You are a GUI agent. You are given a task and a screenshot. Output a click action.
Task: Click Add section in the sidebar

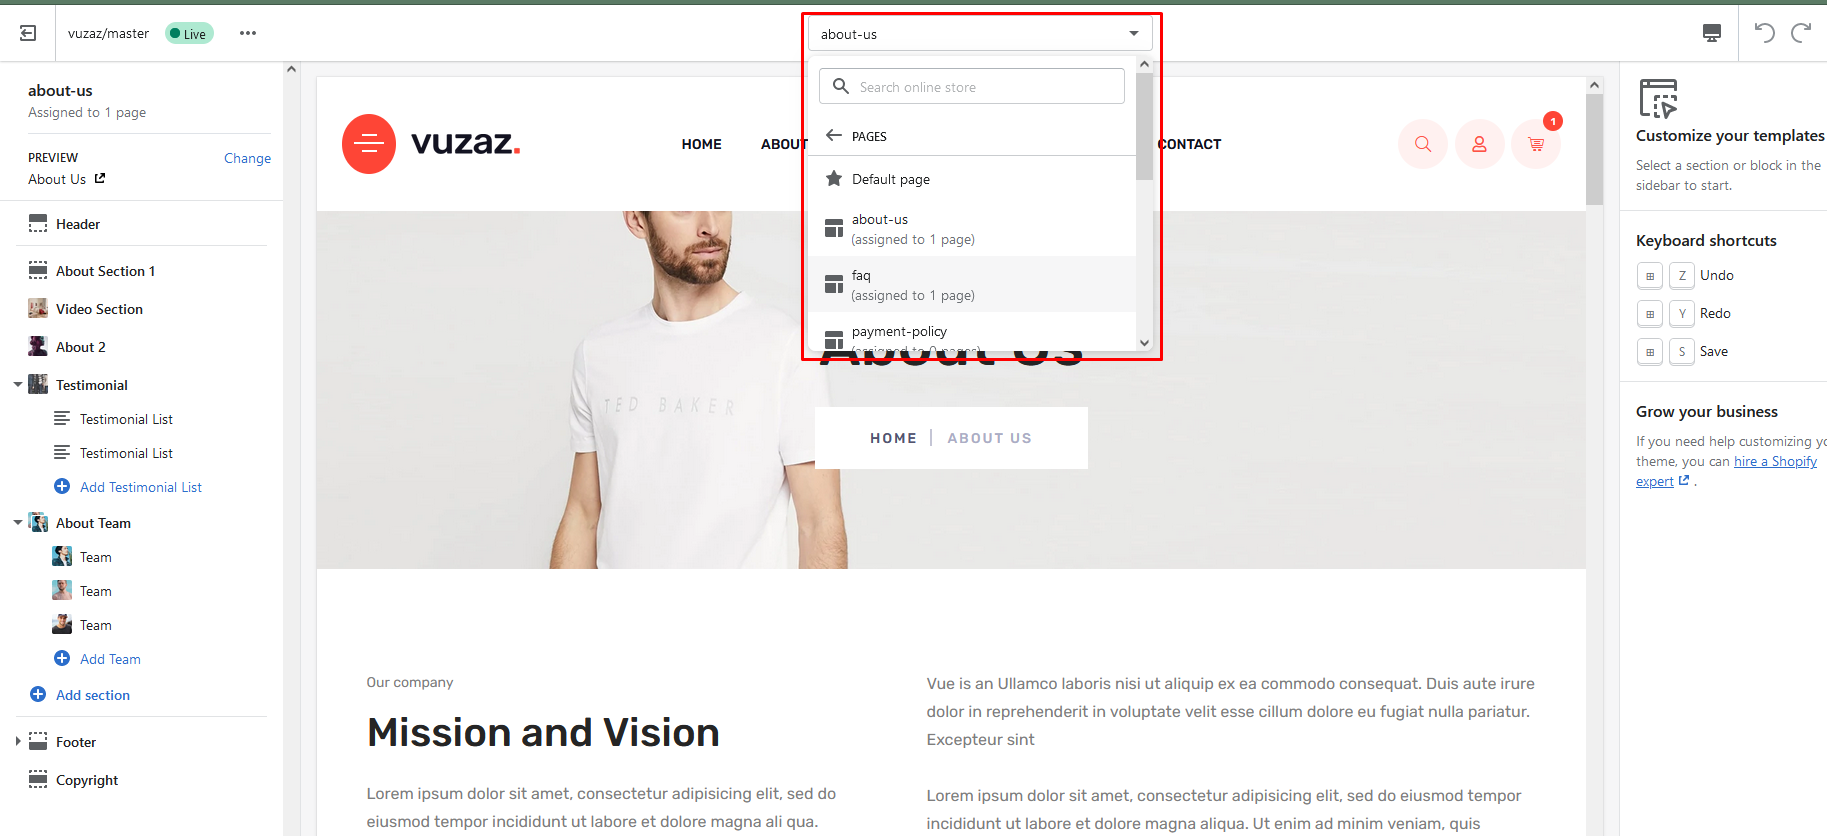point(92,695)
